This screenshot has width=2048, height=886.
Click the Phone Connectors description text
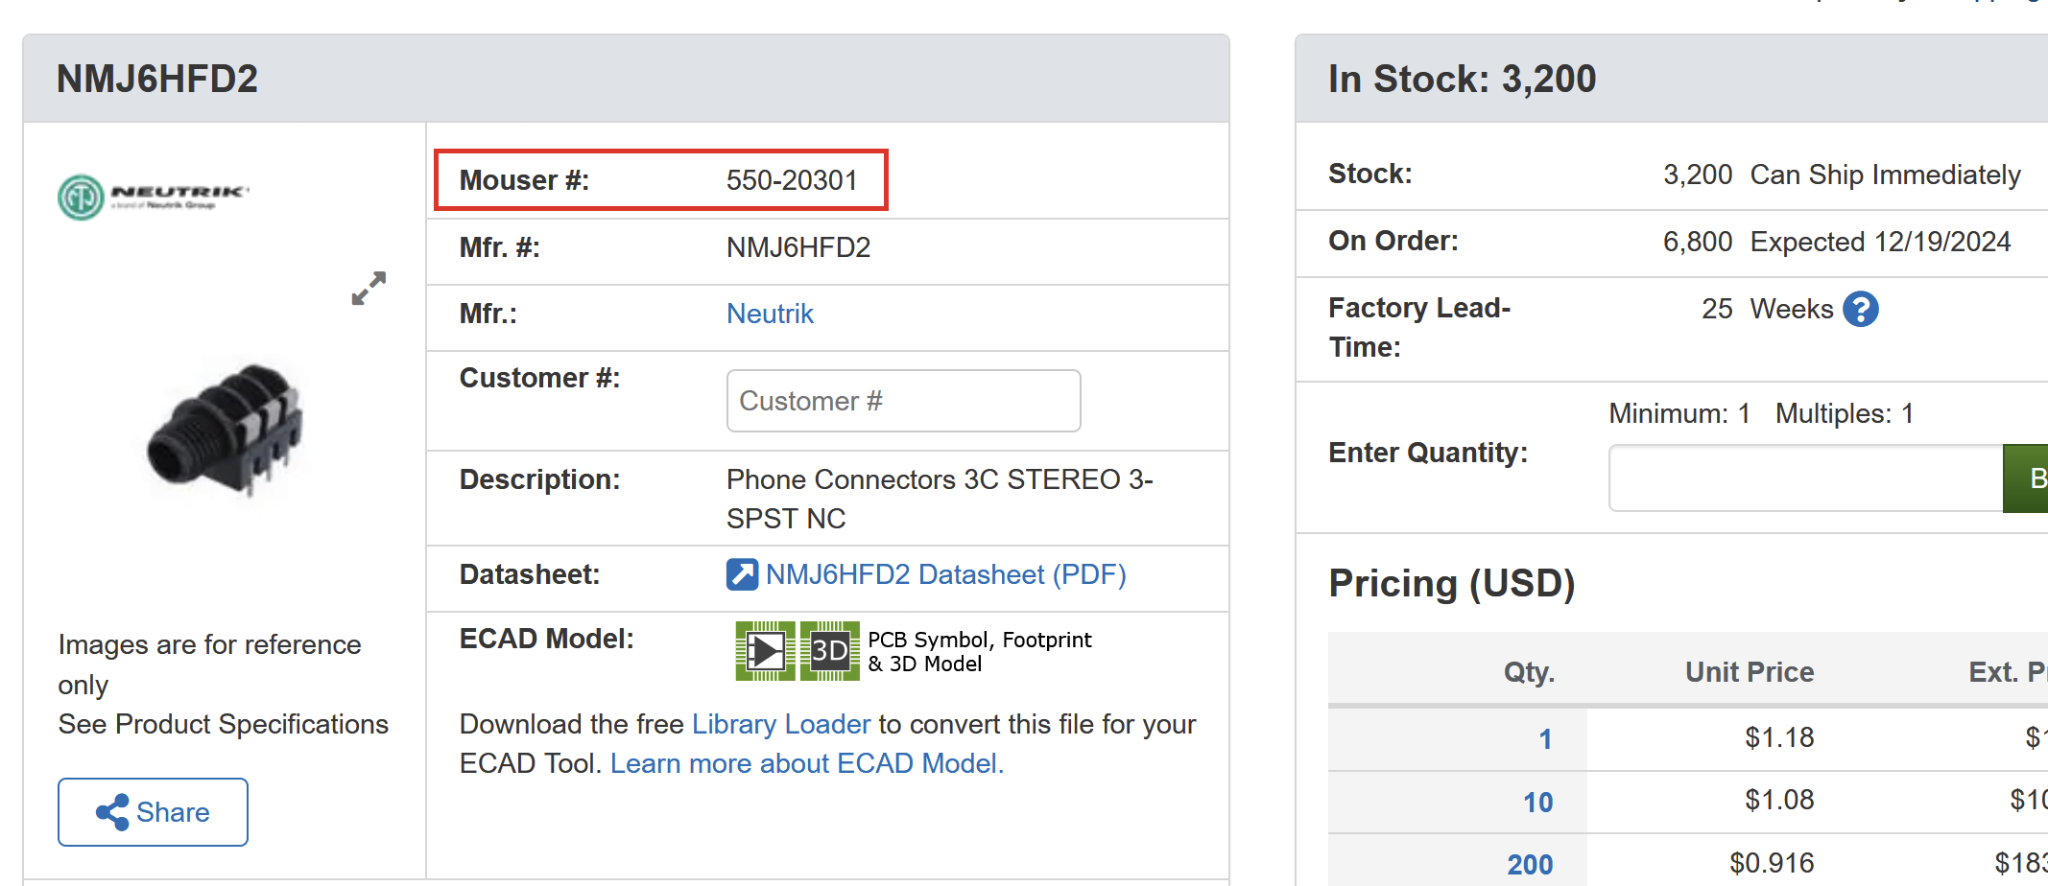939,499
